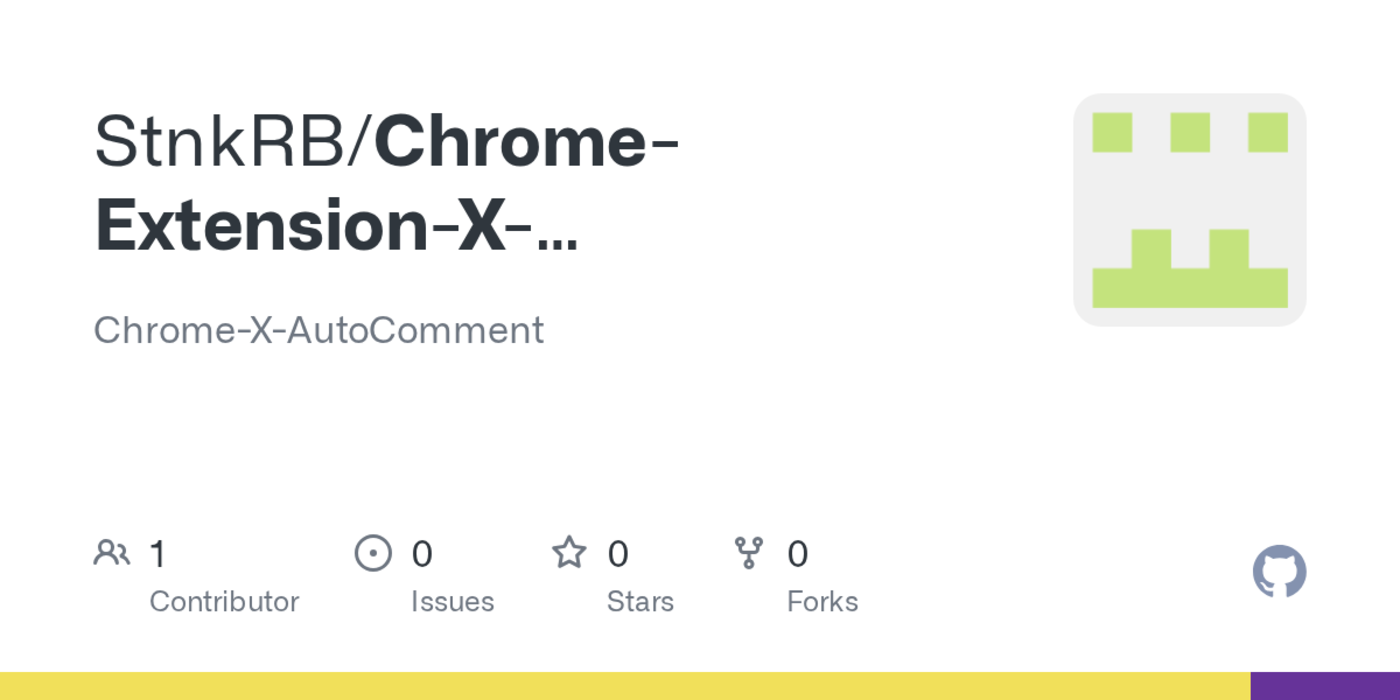1400x700 pixels.
Task: Click the GitHub Octocat logo
Action: [x=1279, y=572]
